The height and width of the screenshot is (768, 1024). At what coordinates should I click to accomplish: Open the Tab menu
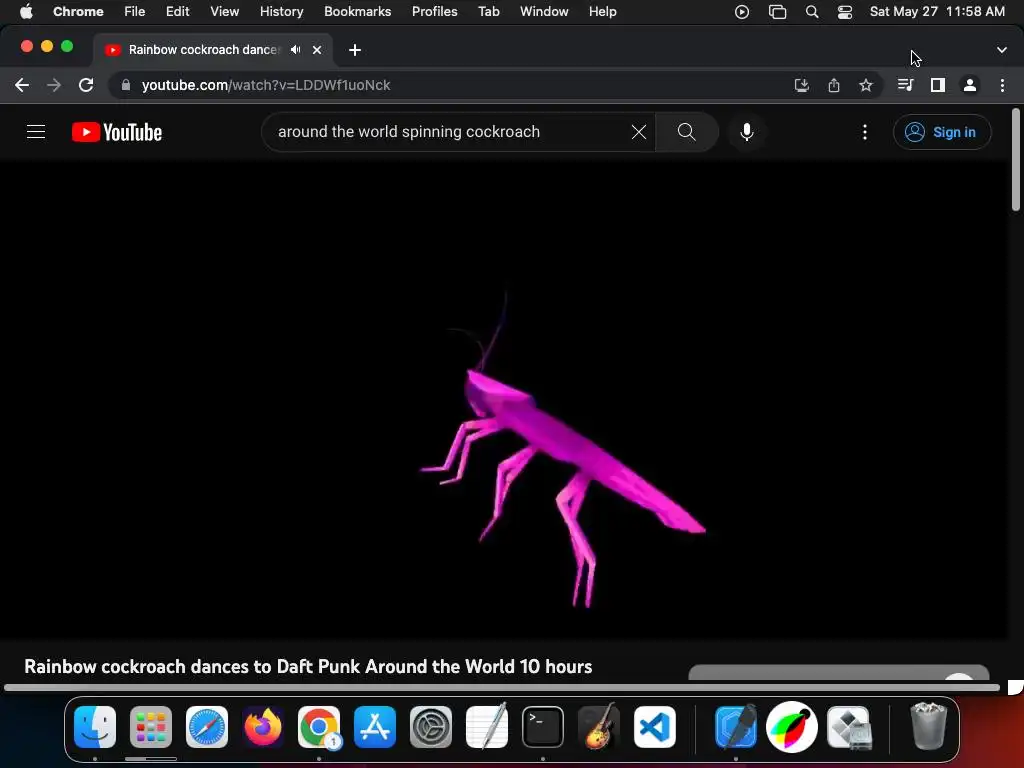pos(488,12)
